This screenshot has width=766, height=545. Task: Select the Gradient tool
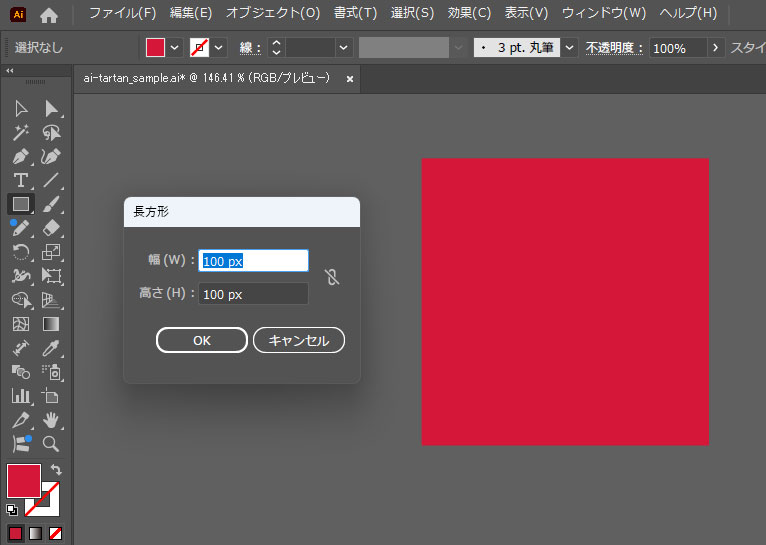(x=51, y=324)
